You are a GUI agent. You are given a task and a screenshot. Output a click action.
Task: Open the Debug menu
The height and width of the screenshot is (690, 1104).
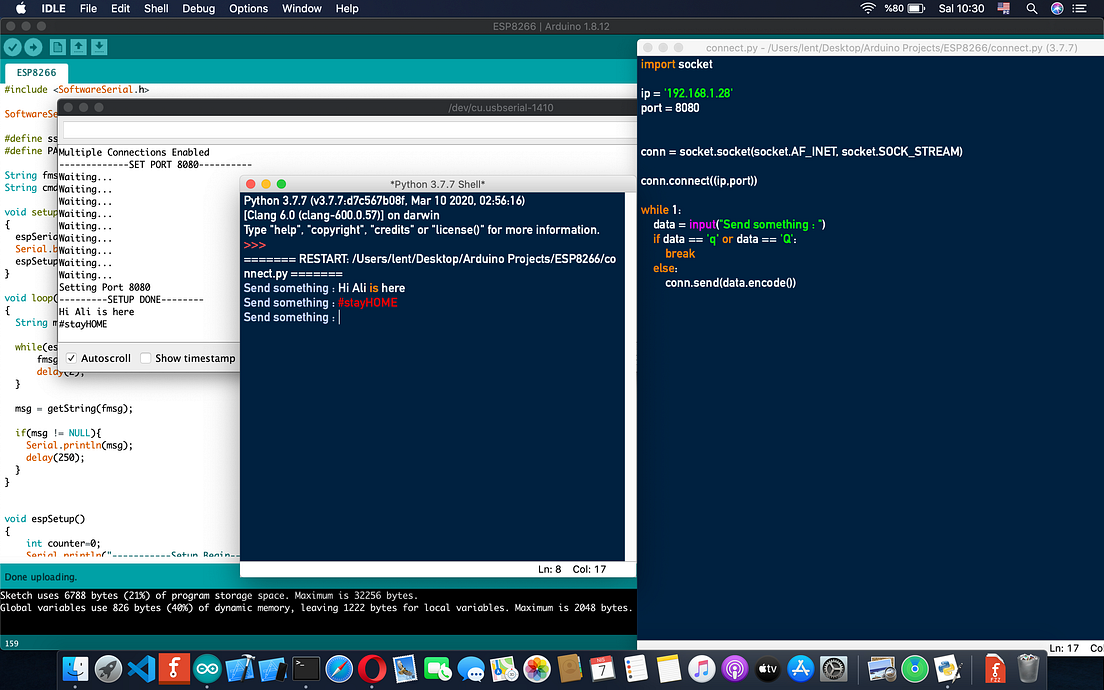point(198,8)
